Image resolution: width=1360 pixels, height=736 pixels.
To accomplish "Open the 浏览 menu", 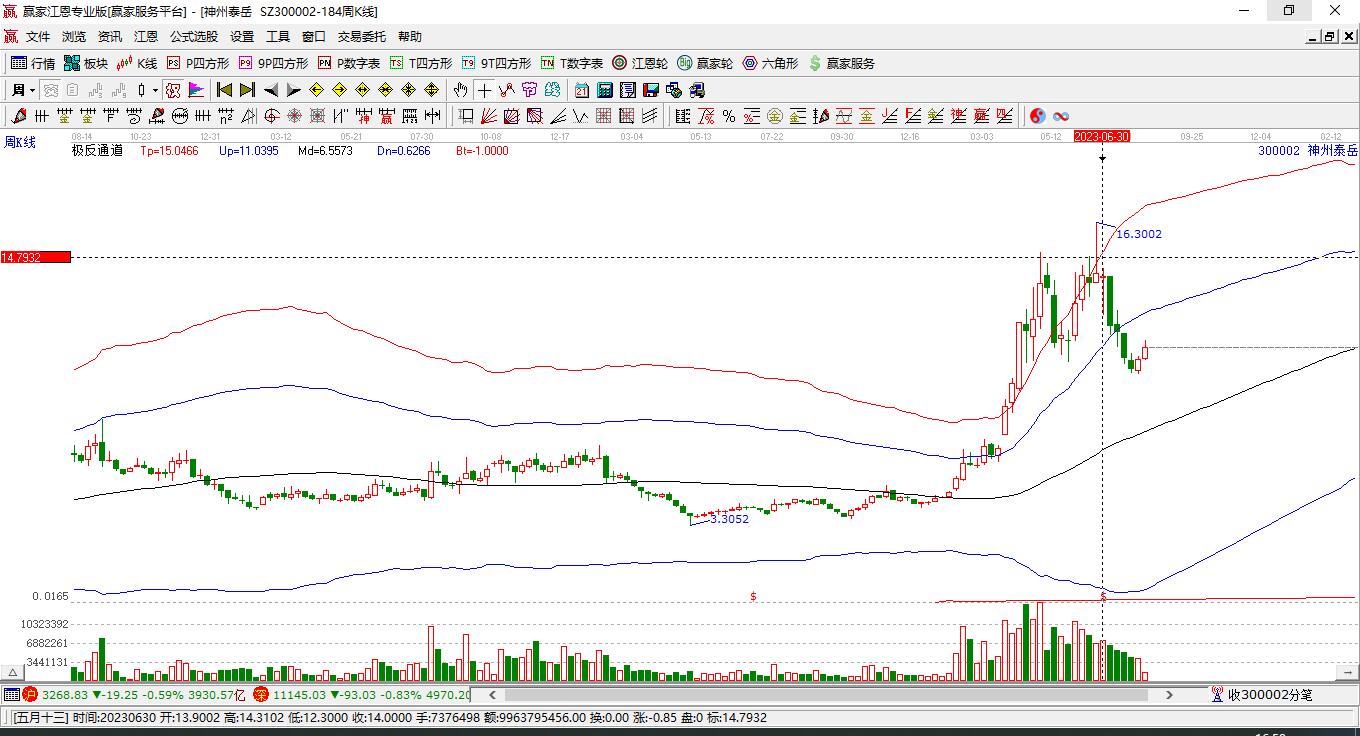I will tap(74, 37).
